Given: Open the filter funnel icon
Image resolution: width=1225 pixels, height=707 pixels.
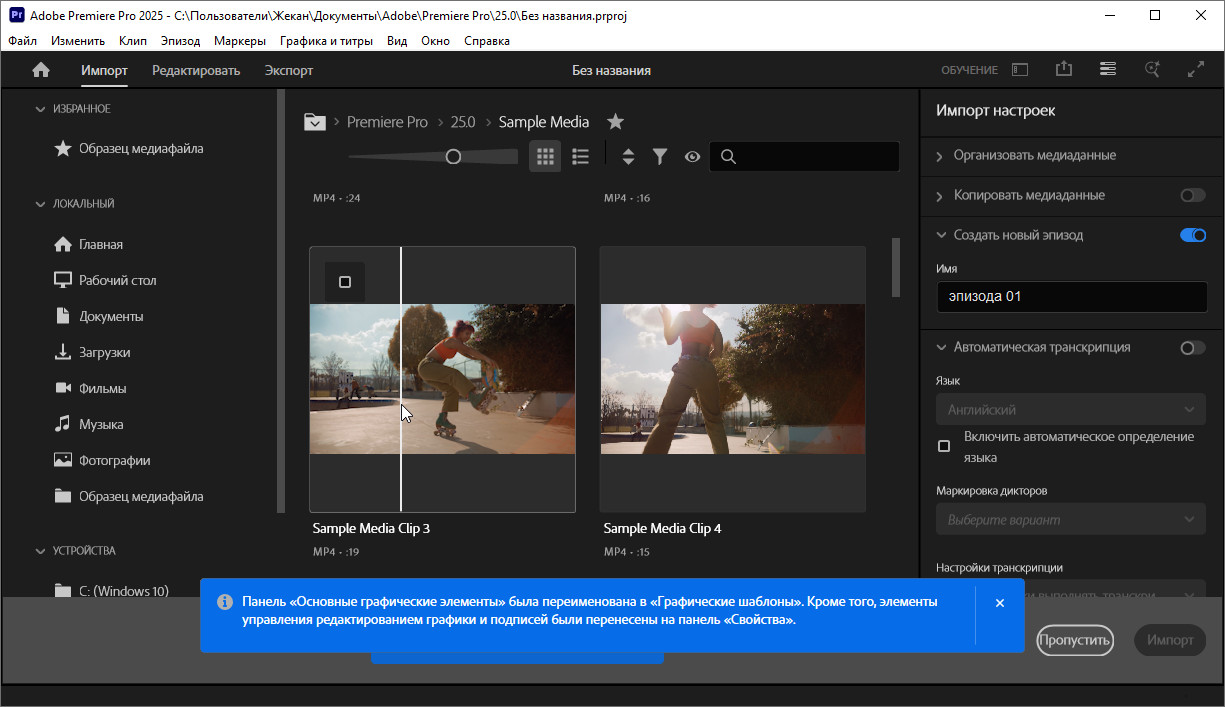Looking at the screenshot, I should coord(660,157).
